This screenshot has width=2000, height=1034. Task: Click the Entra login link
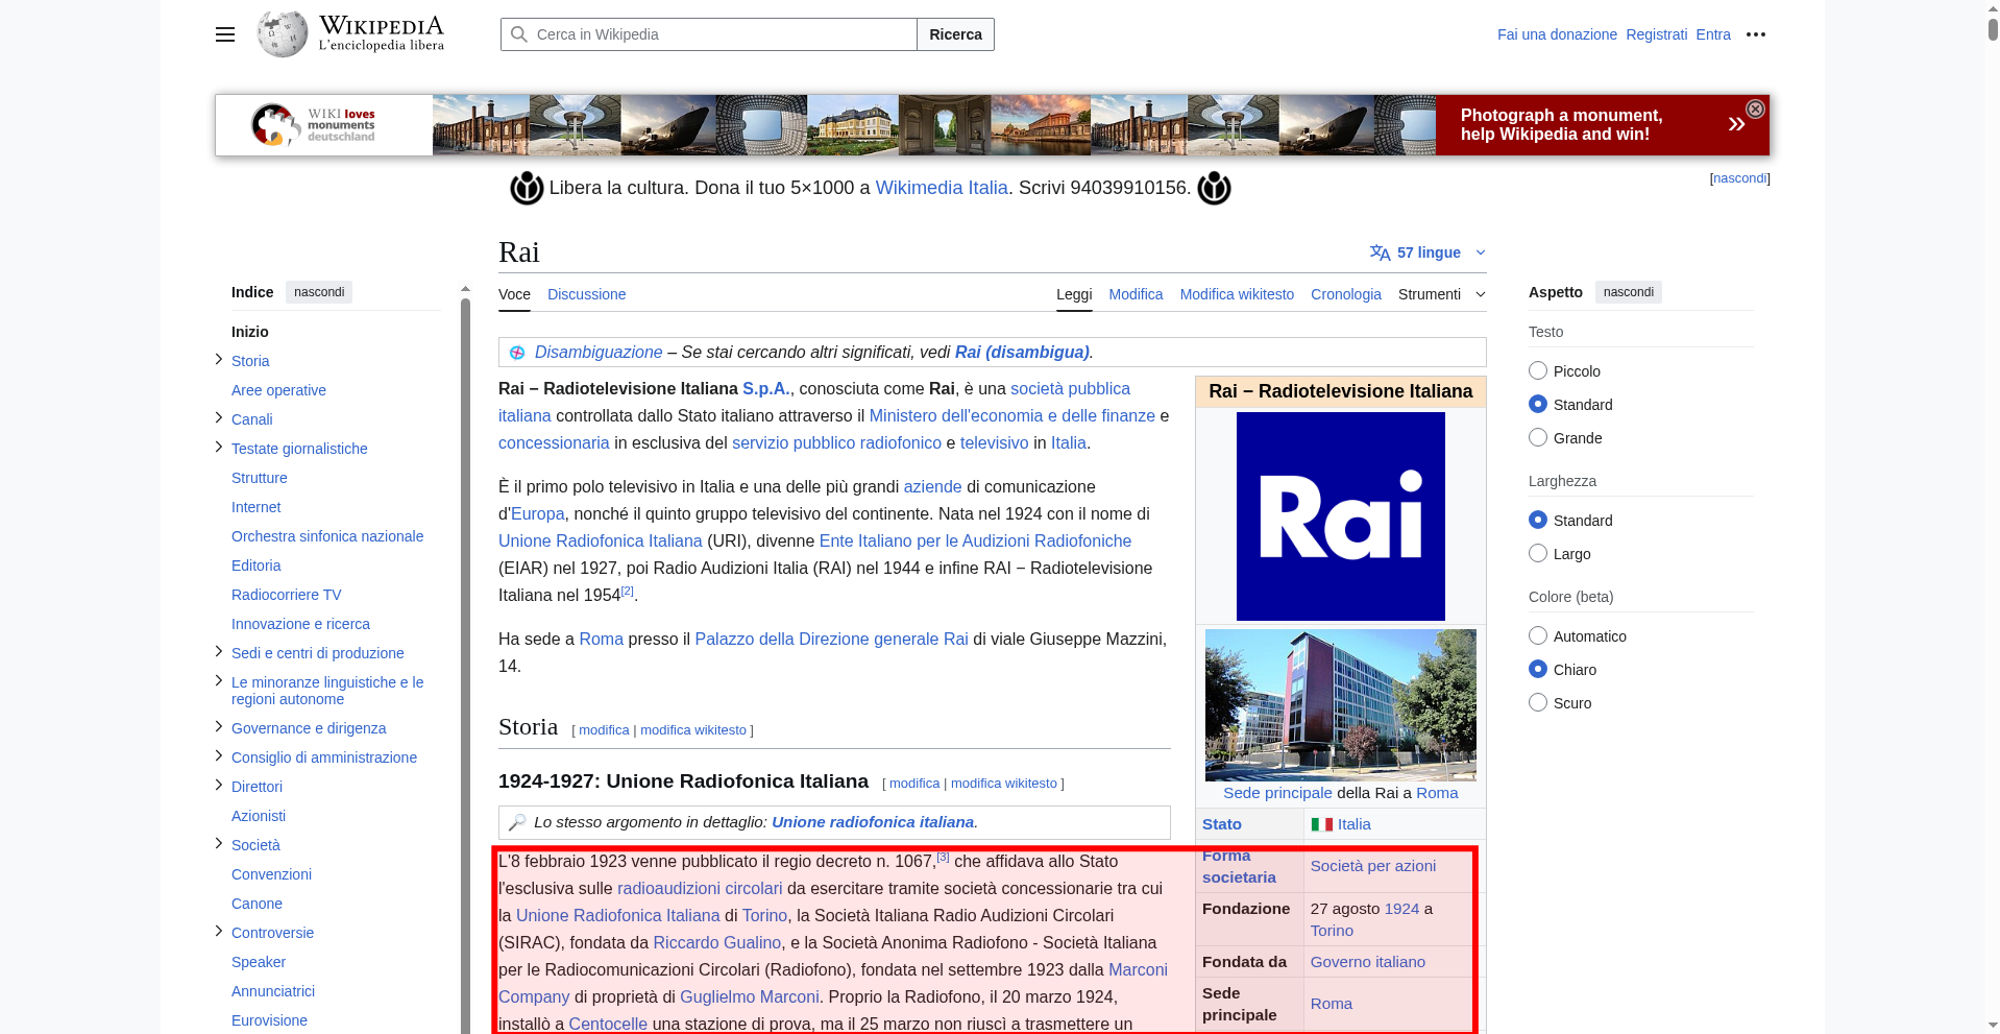coord(1713,34)
